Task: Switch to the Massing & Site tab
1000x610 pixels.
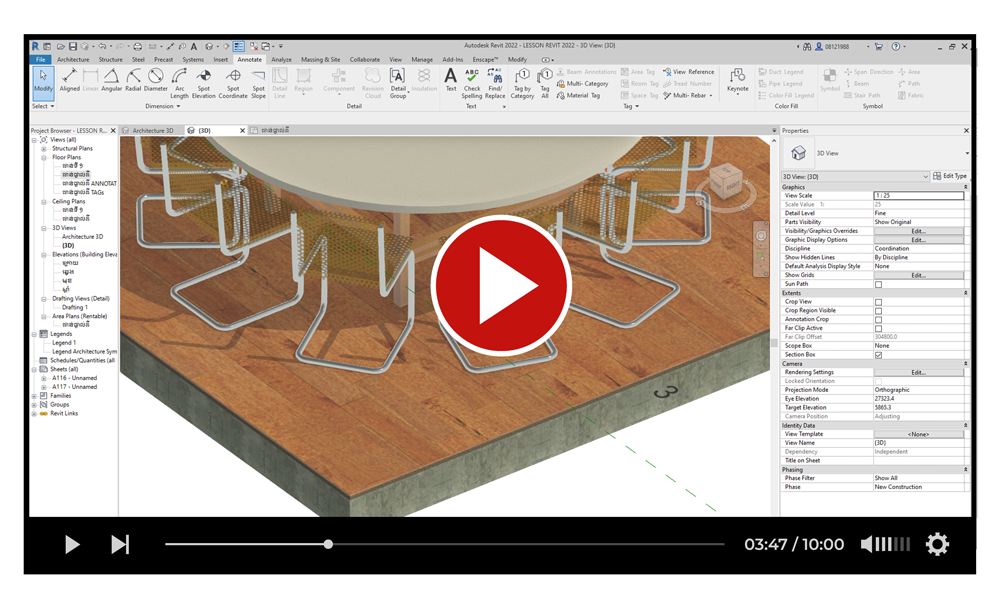Action: (x=320, y=60)
